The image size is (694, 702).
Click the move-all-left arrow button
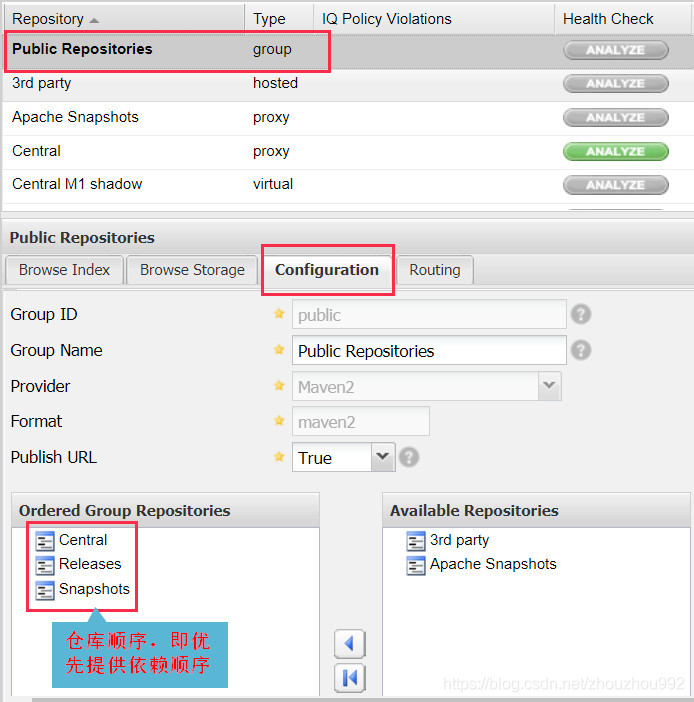pyautogui.click(x=350, y=678)
